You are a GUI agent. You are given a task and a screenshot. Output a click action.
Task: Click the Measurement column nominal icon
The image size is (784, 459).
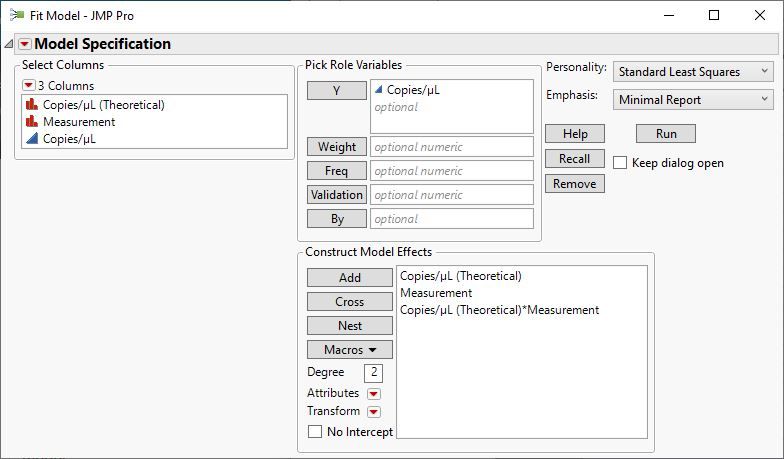[x=31, y=122]
